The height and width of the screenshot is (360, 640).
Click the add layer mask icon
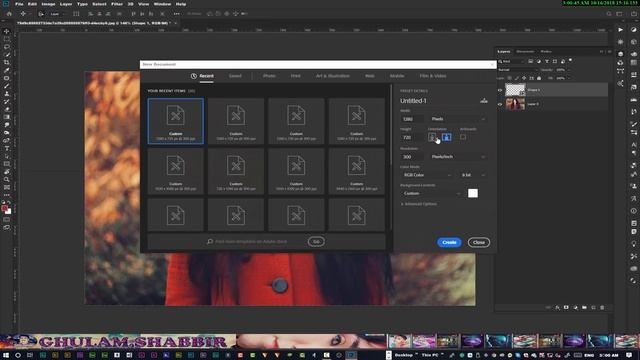[x=566, y=307]
